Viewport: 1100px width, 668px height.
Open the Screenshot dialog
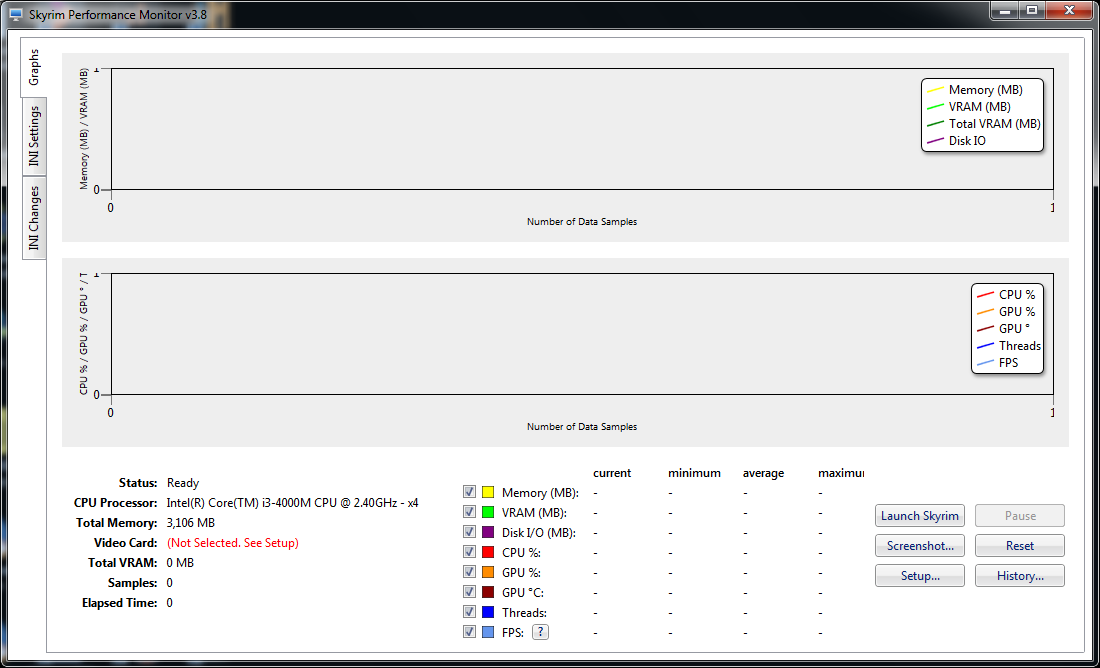920,546
